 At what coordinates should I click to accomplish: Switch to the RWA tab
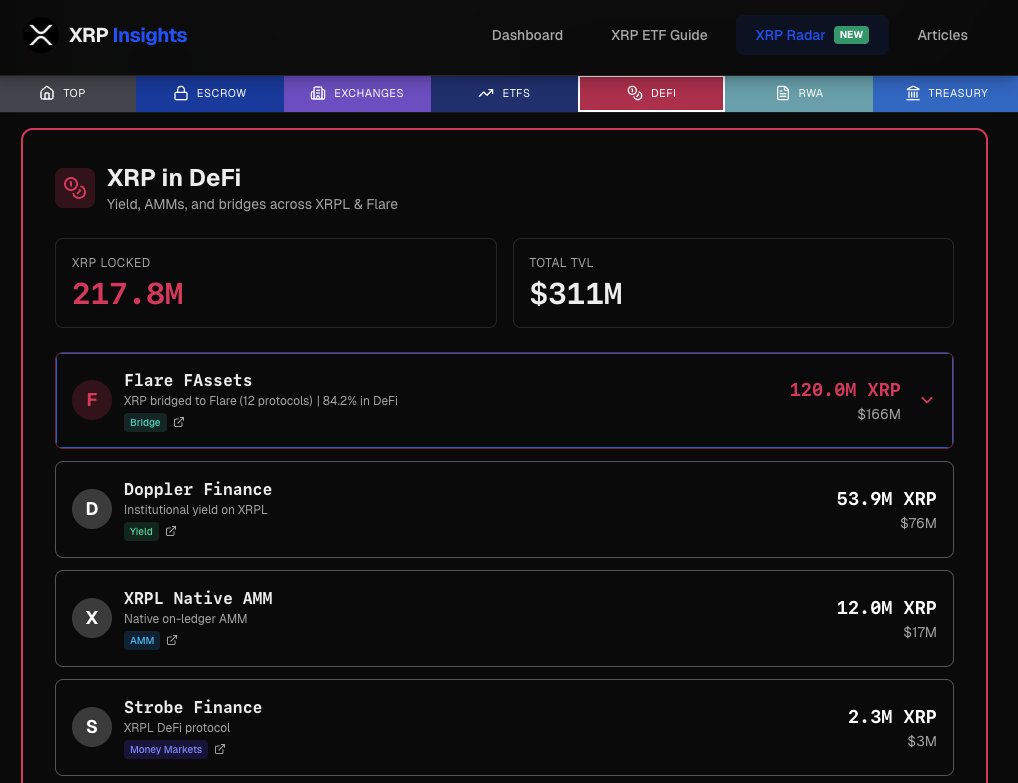(x=799, y=93)
